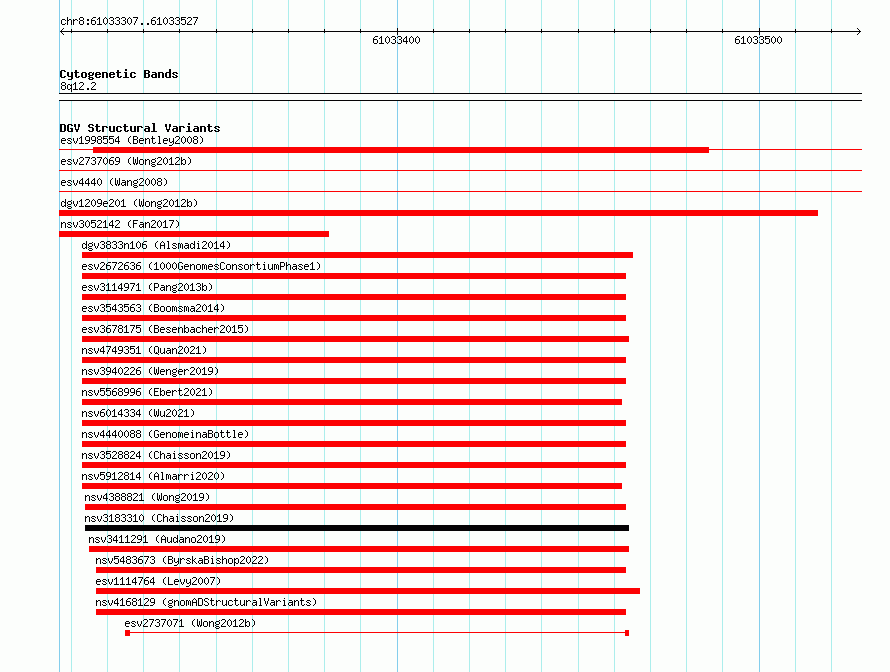Open variant esv1114764 (Levy2007) label
This screenshot has height=672, width=890.
point(158,581)
